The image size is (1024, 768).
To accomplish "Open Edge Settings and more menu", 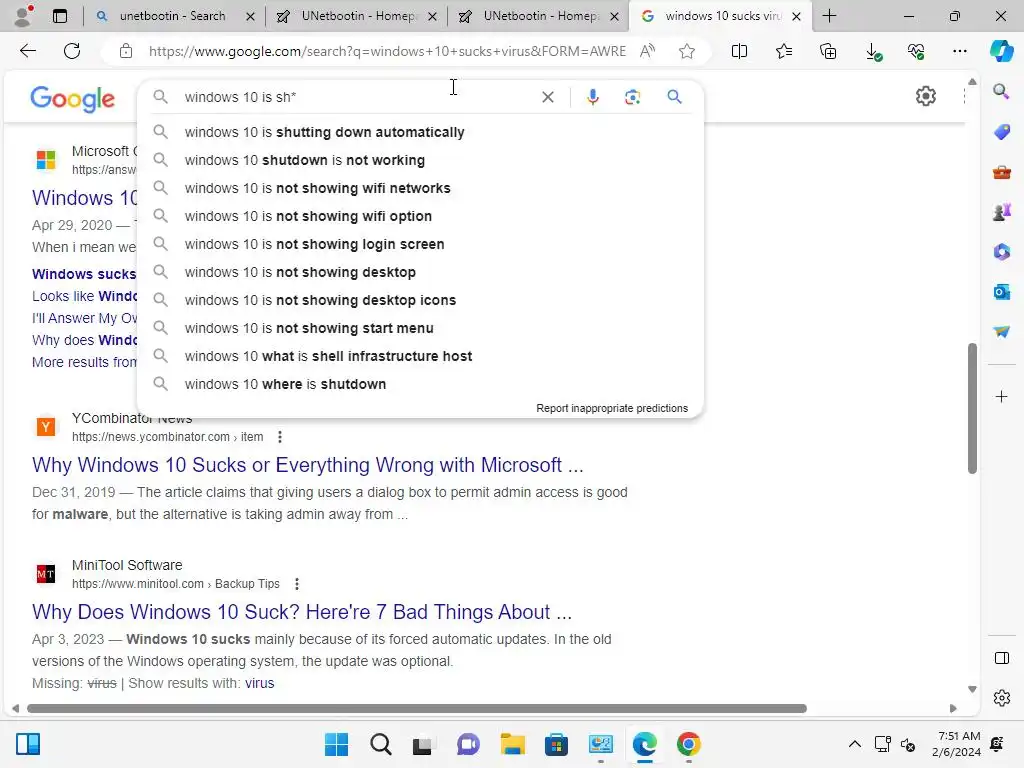I will click(959, 51).
